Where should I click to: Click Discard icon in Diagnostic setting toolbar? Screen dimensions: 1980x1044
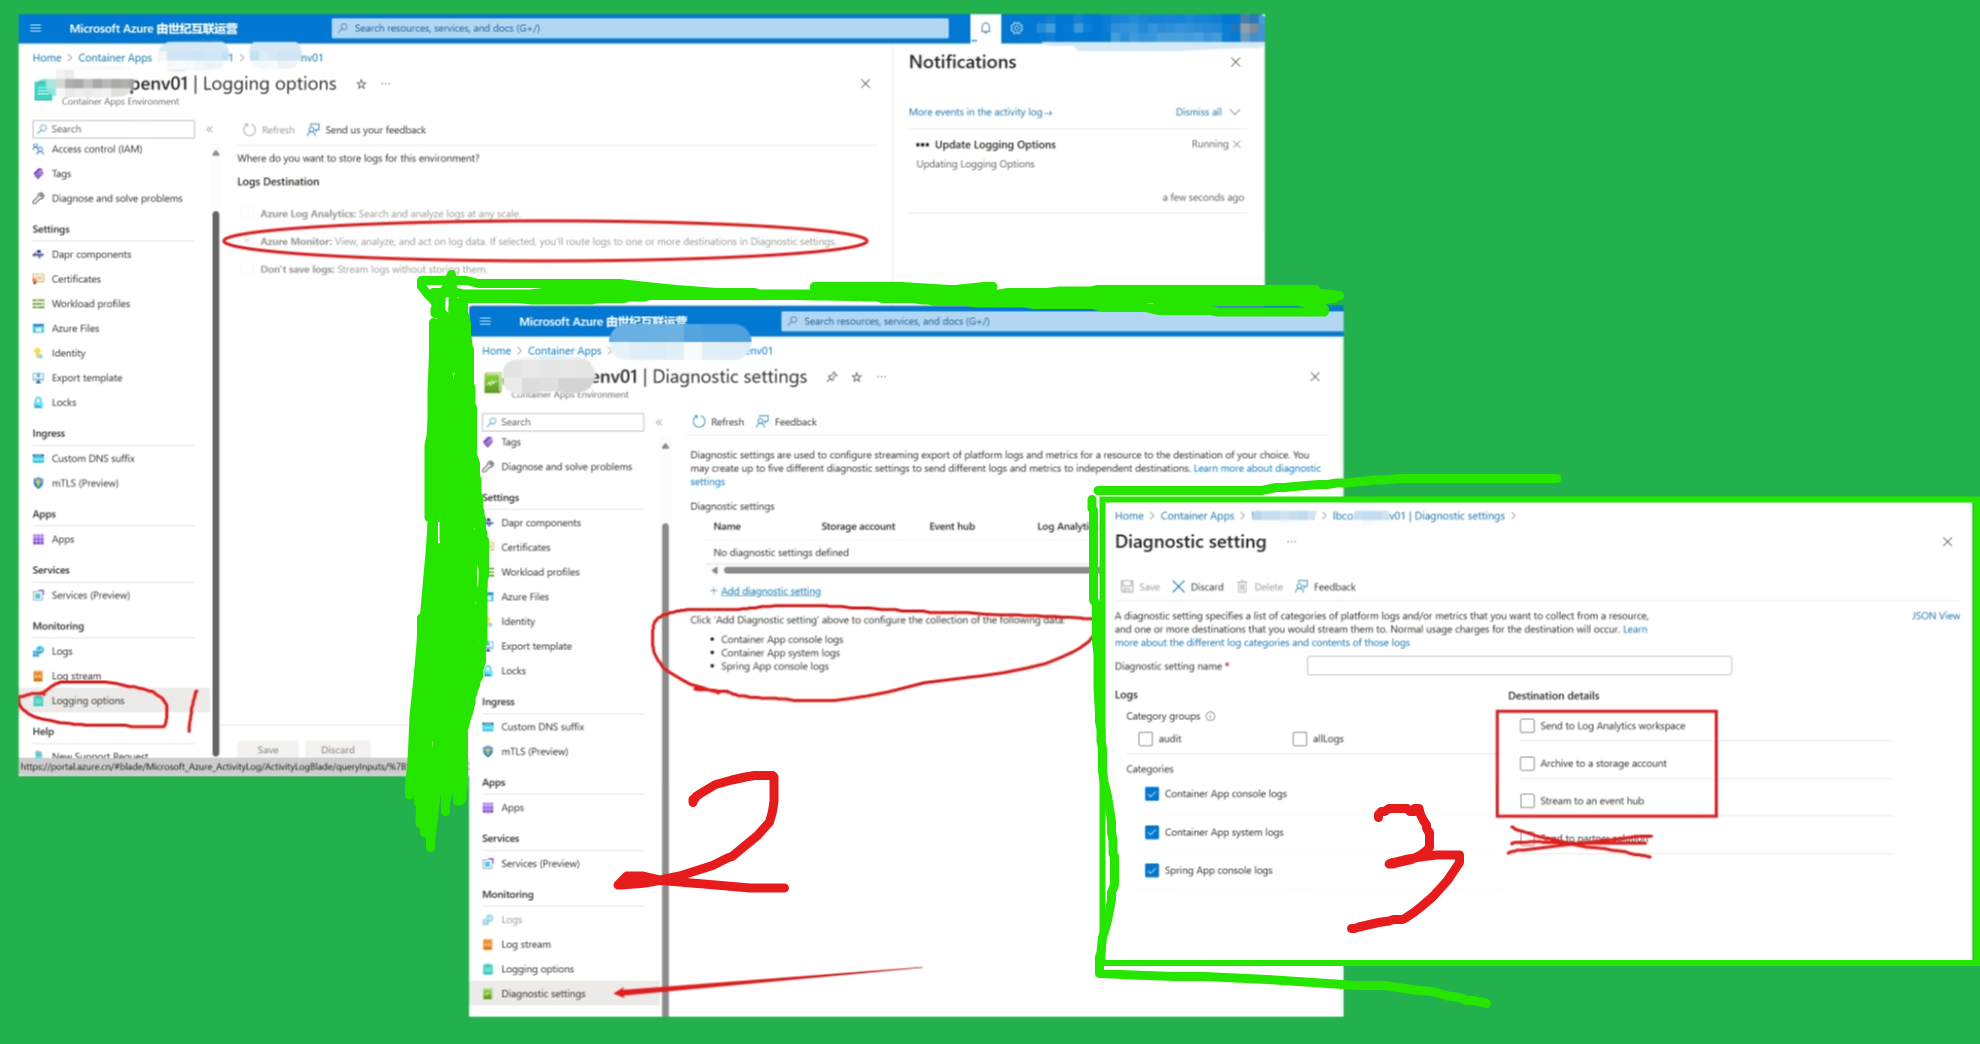pyautogui.click(x=1179, y=587)
